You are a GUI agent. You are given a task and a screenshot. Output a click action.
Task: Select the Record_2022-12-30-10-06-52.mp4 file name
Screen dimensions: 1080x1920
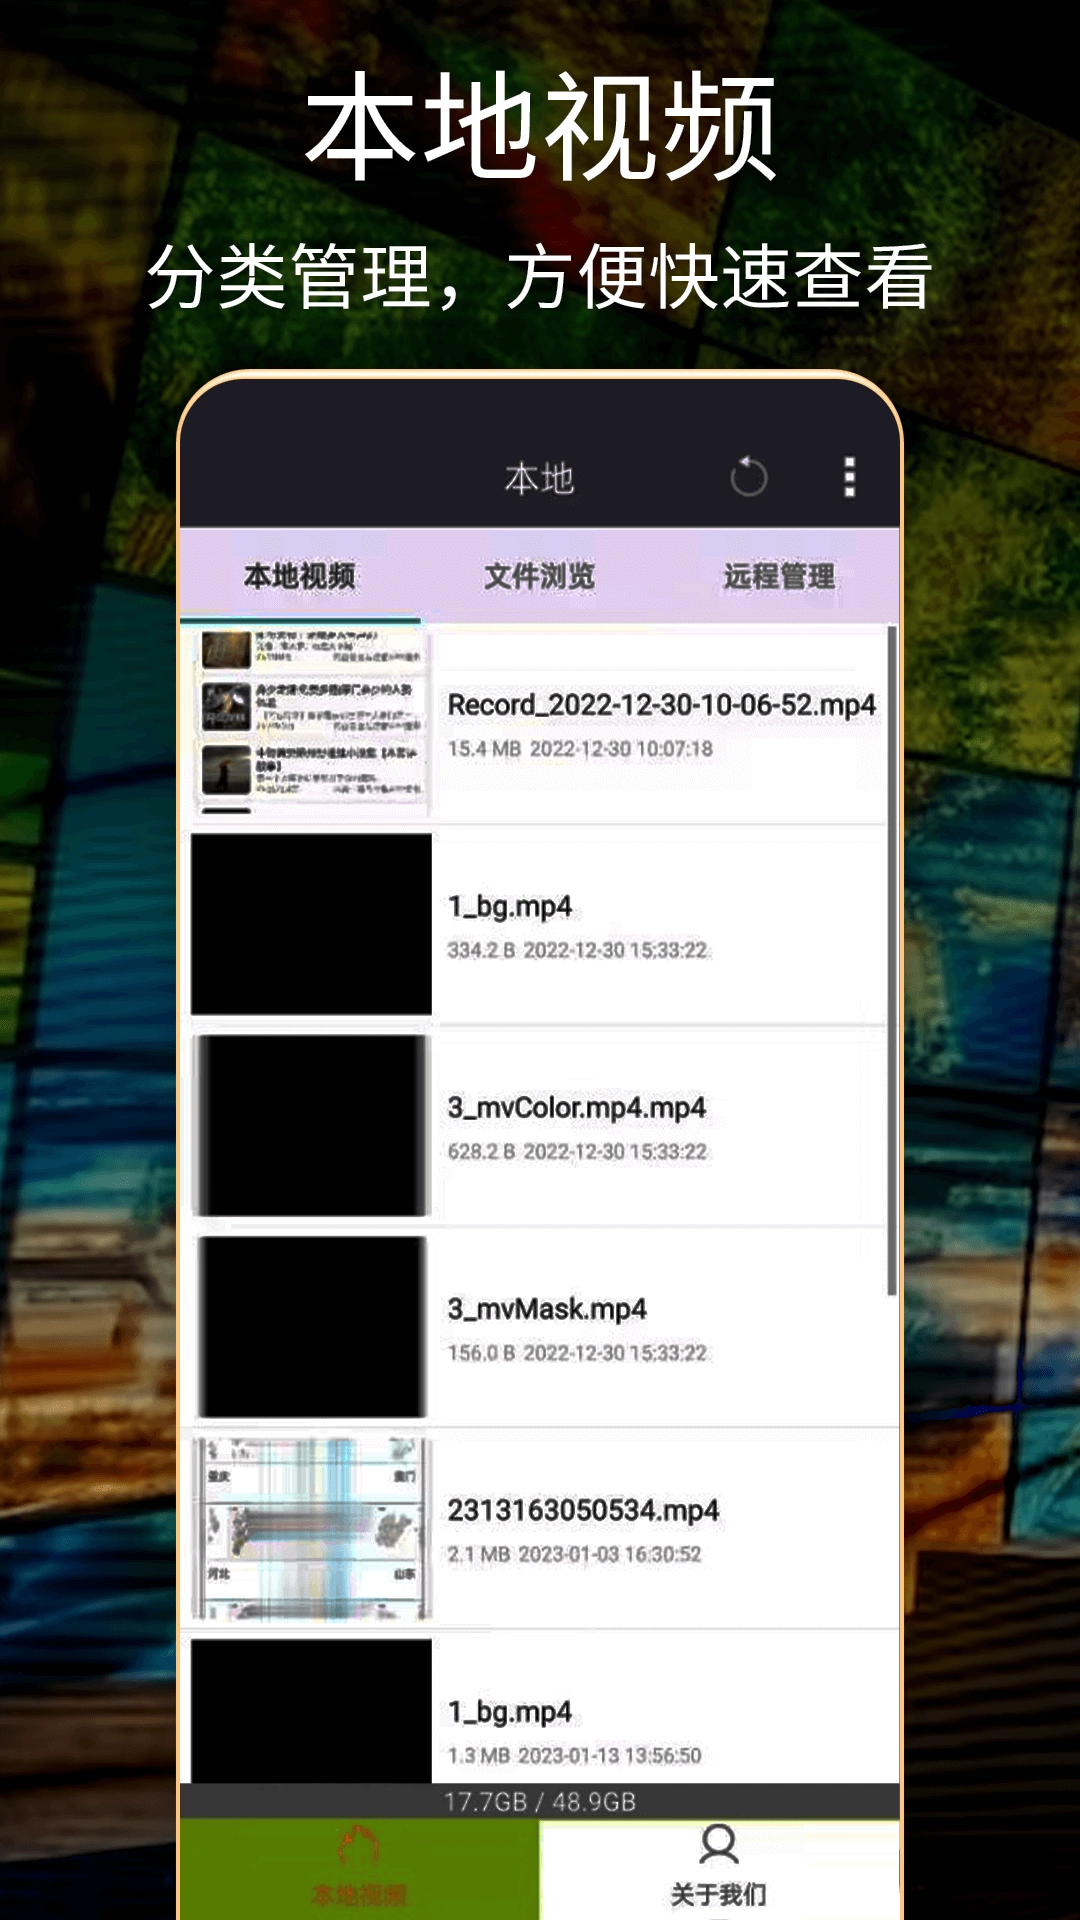[661, 705]
